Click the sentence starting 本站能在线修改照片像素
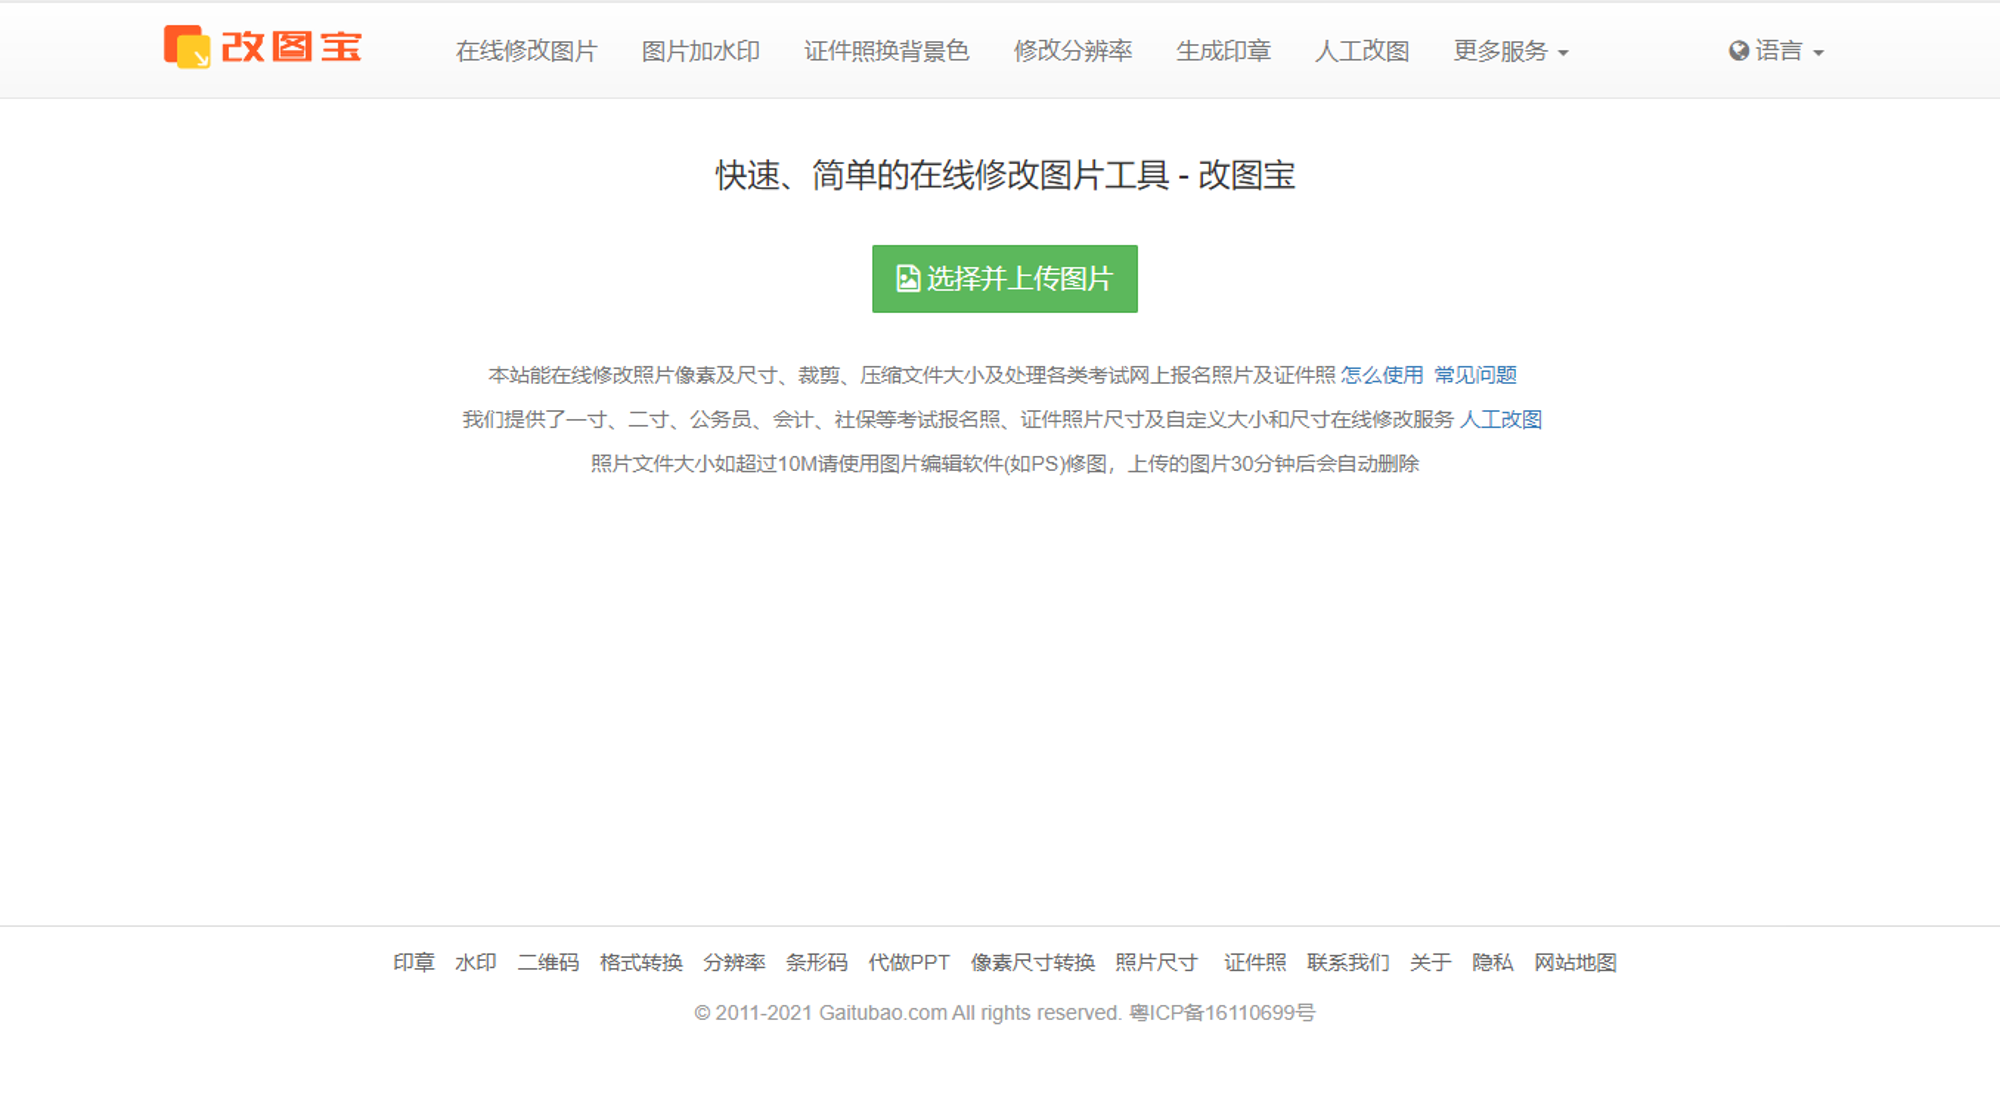The image size is (2000, 1101). click(912, 375)
